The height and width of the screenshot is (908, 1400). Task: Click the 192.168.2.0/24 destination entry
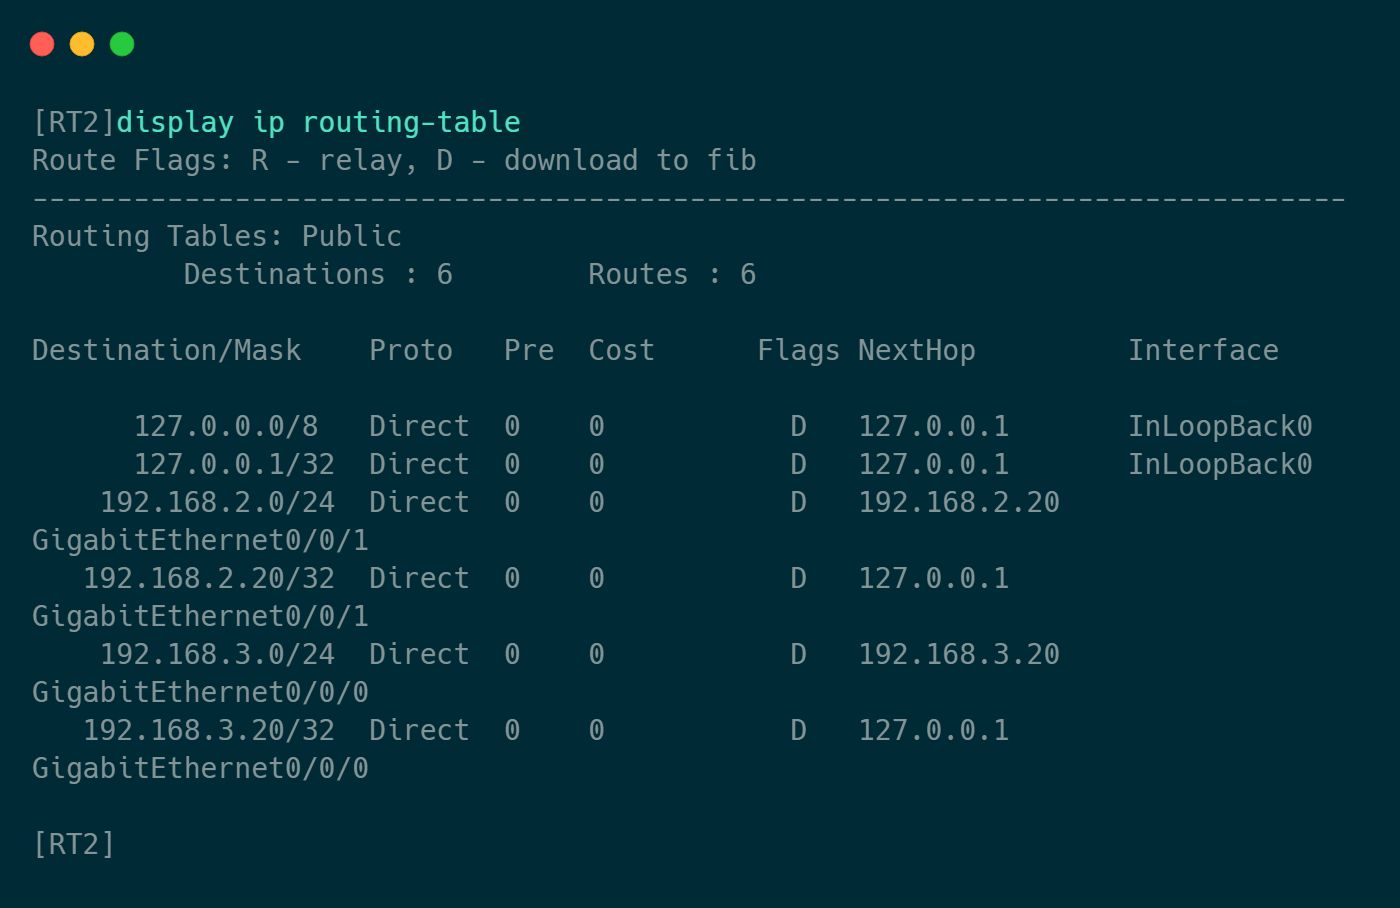pyautogui.click(x=217, y=502)
